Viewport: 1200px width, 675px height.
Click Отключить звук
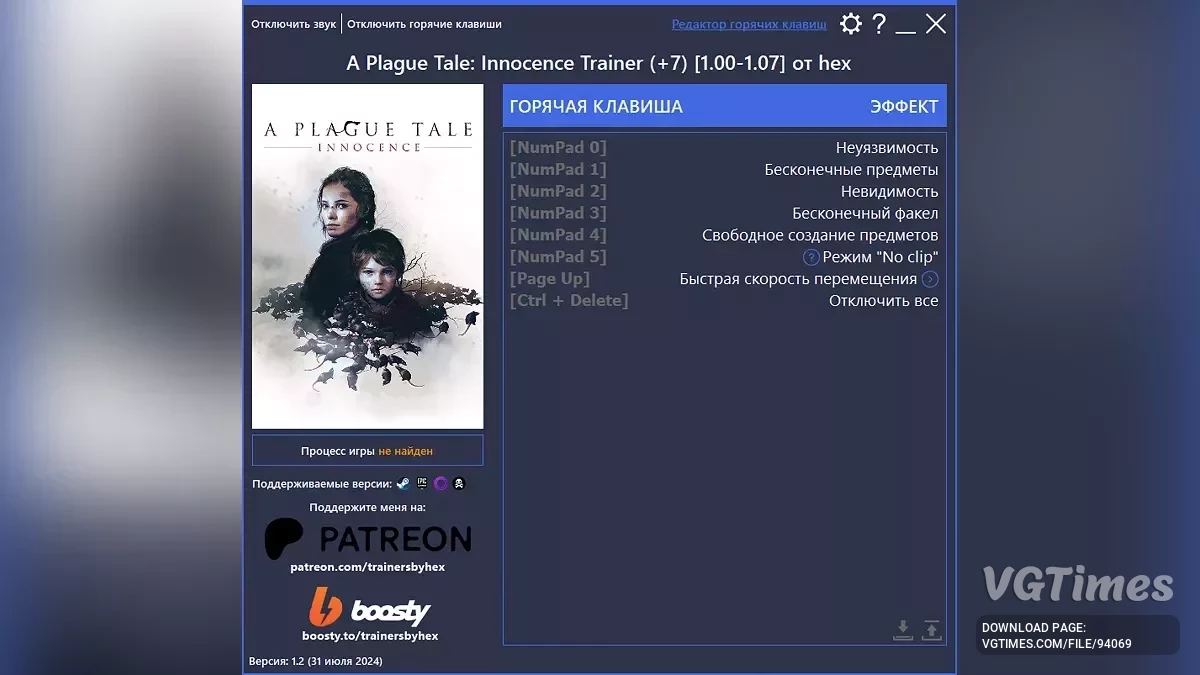[x=293, y=24]
